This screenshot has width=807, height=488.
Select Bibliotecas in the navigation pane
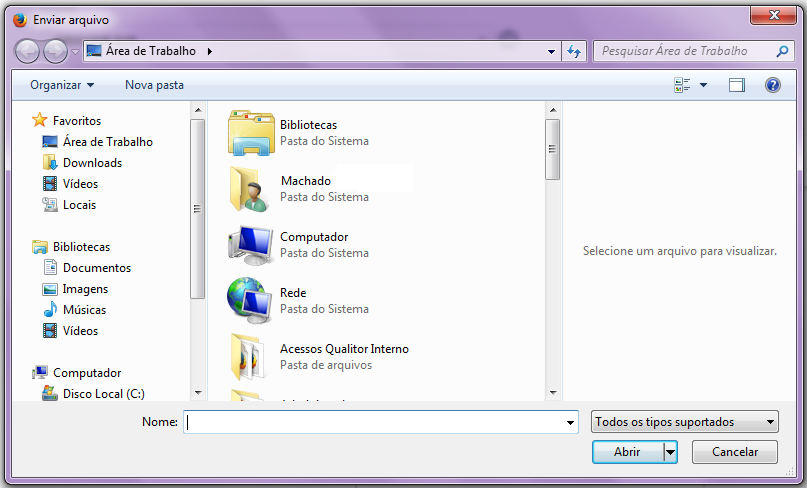tap(81, 247)
